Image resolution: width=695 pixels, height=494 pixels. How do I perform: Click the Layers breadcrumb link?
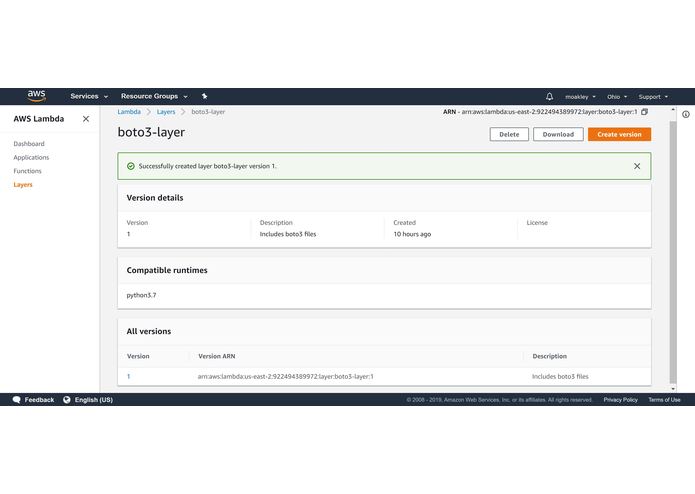tap(166, 112)
